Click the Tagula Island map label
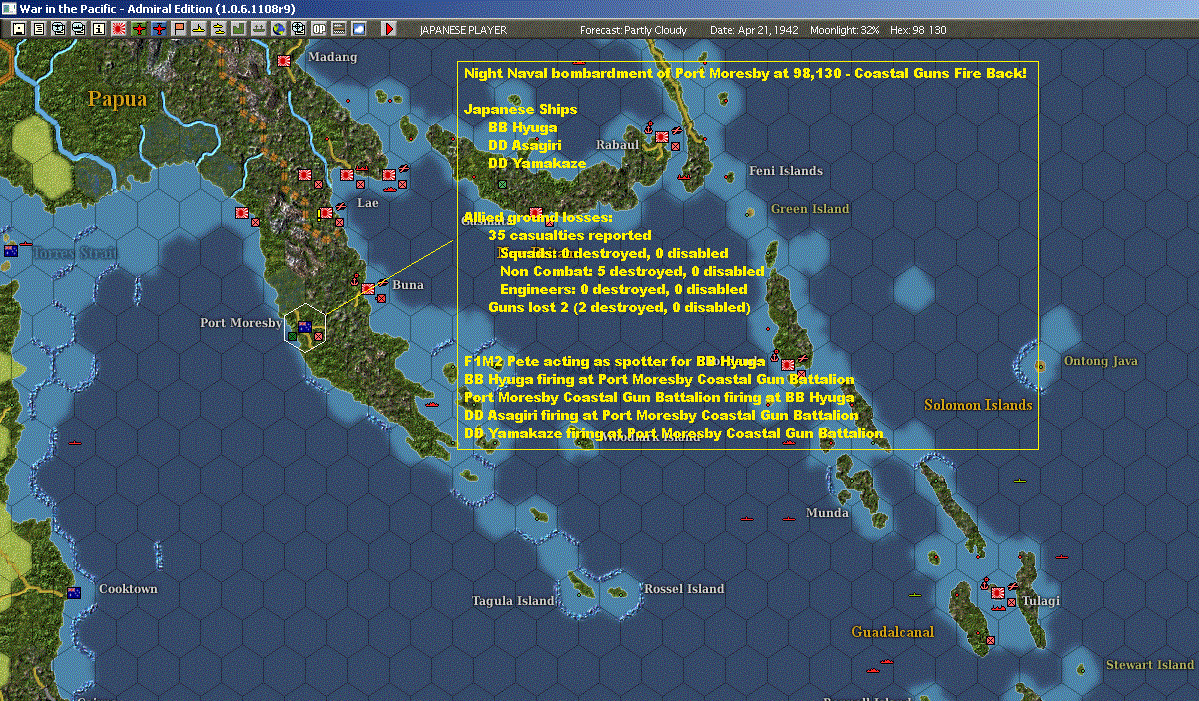This screenshot has height=701, width=1199. (x=513, y=601)
